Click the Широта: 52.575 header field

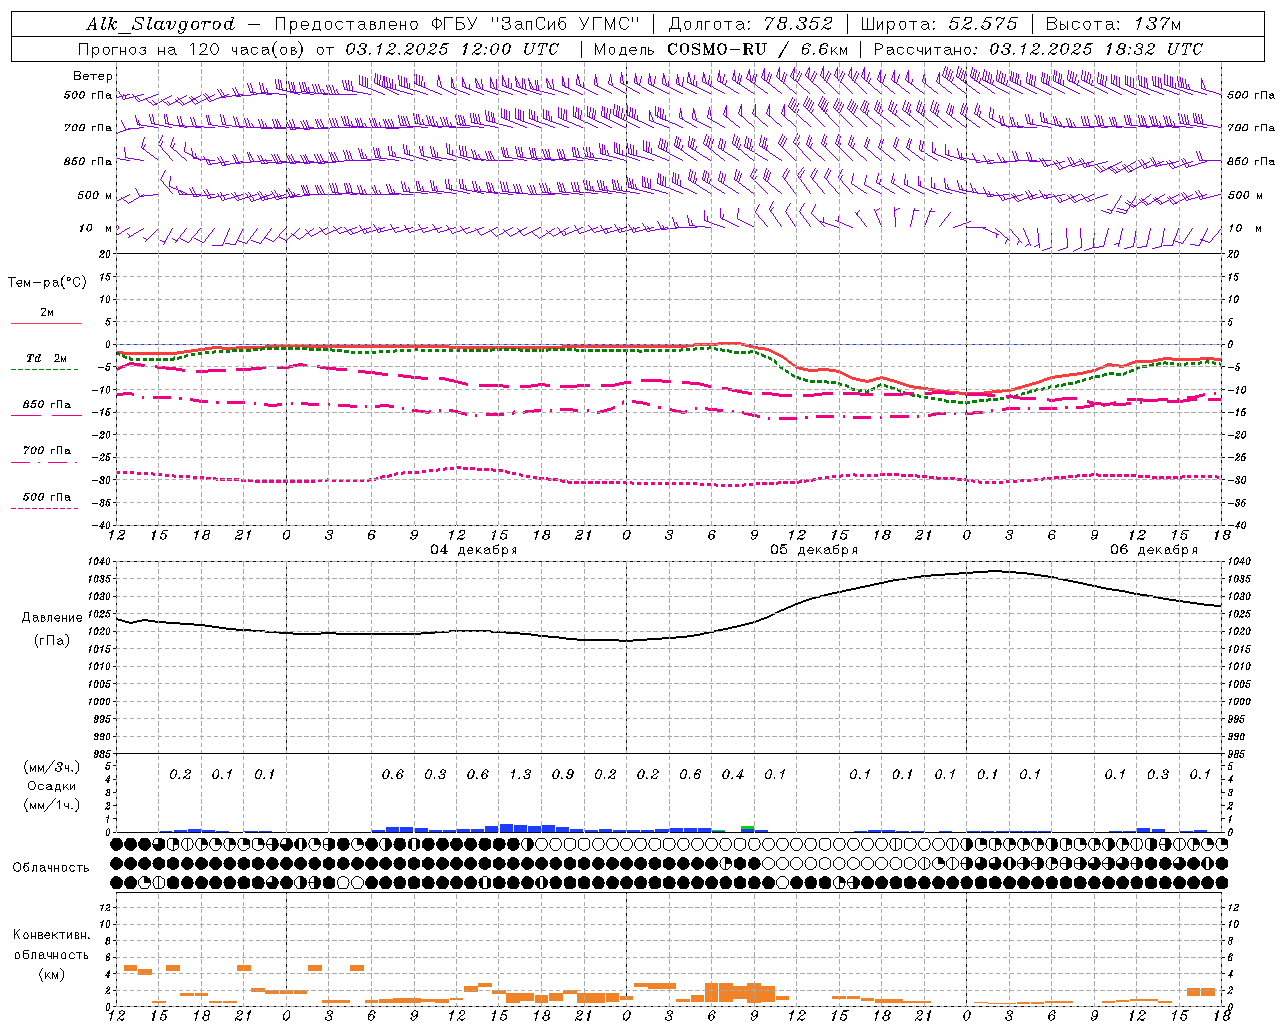(939, 24)
